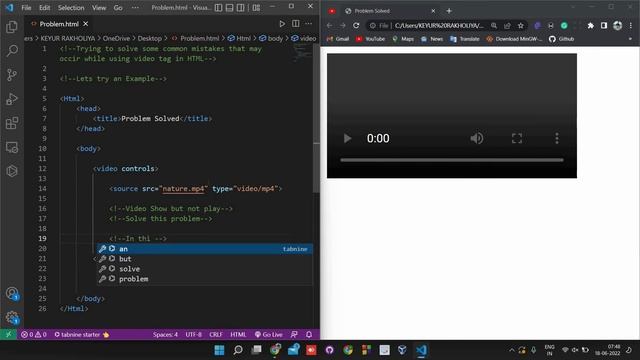Open Customize Layout in title bar
The width and height of the screenshot is (640, 360).
click(x=256, y=7)
